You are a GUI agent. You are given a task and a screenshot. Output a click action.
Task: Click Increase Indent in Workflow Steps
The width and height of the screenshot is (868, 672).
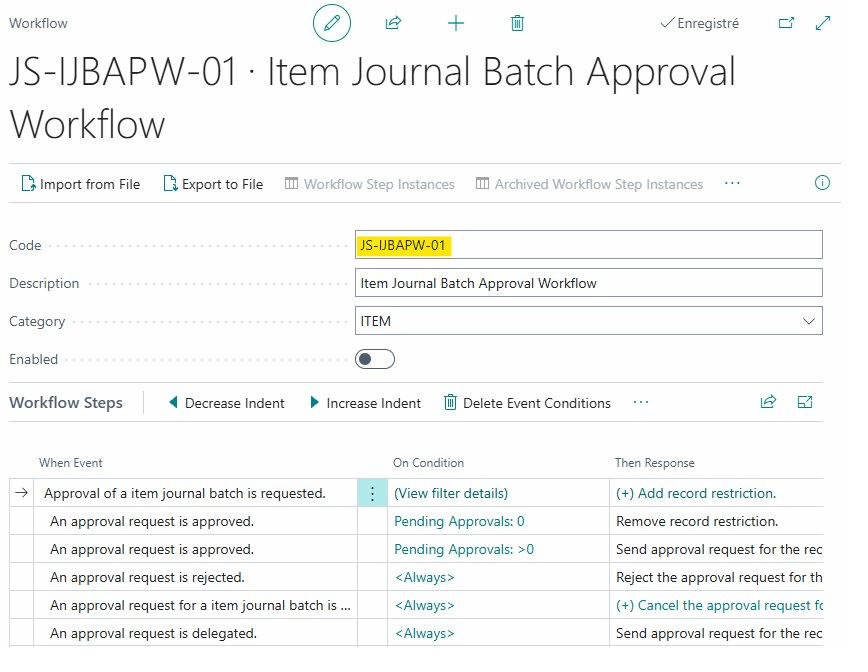365,403
